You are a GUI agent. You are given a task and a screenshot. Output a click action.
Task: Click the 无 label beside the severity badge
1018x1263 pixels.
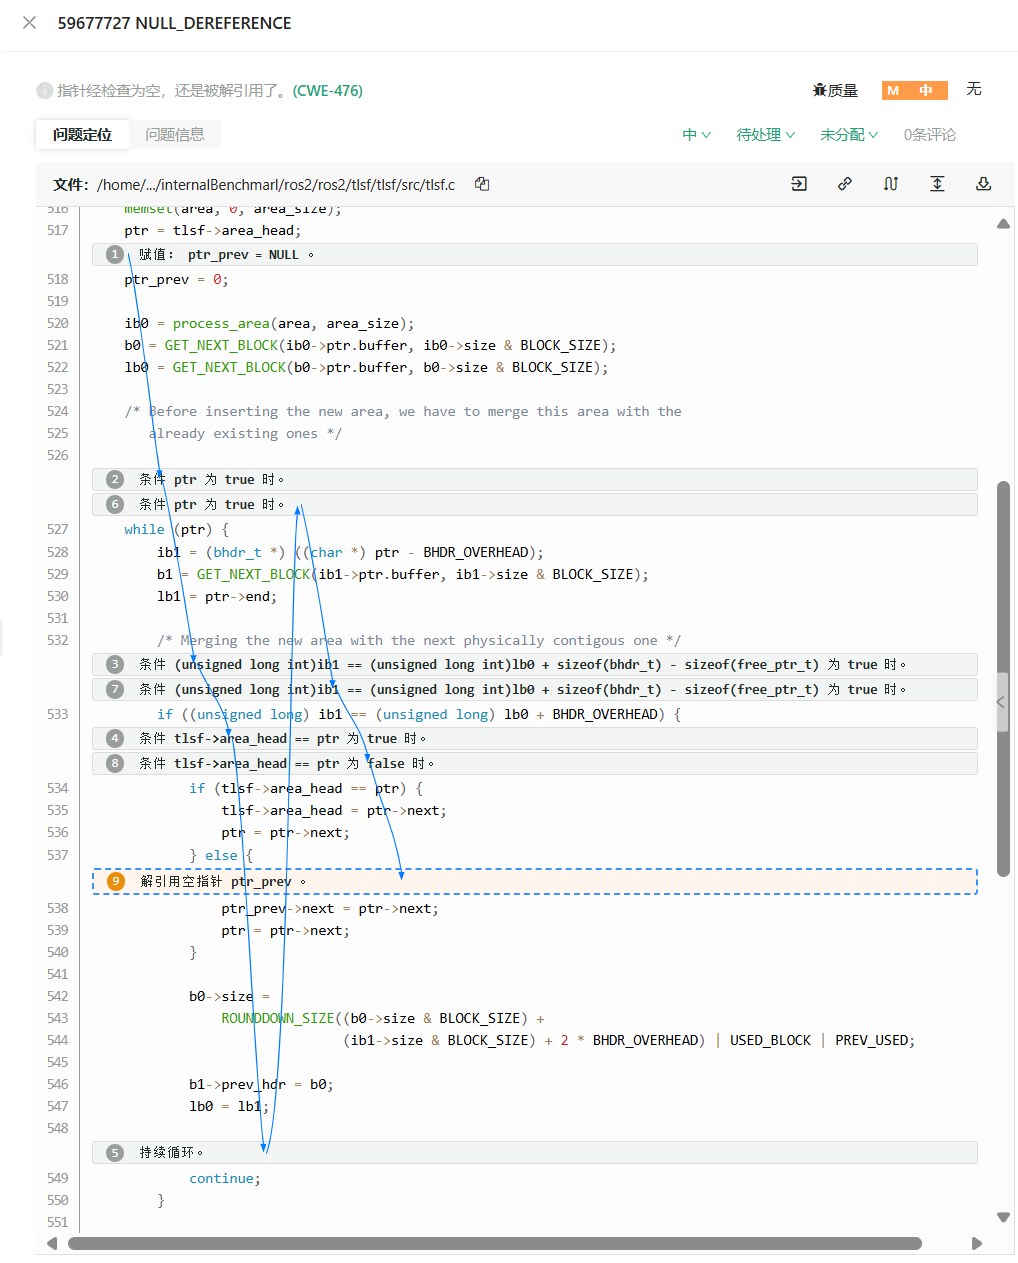(974, 90)
